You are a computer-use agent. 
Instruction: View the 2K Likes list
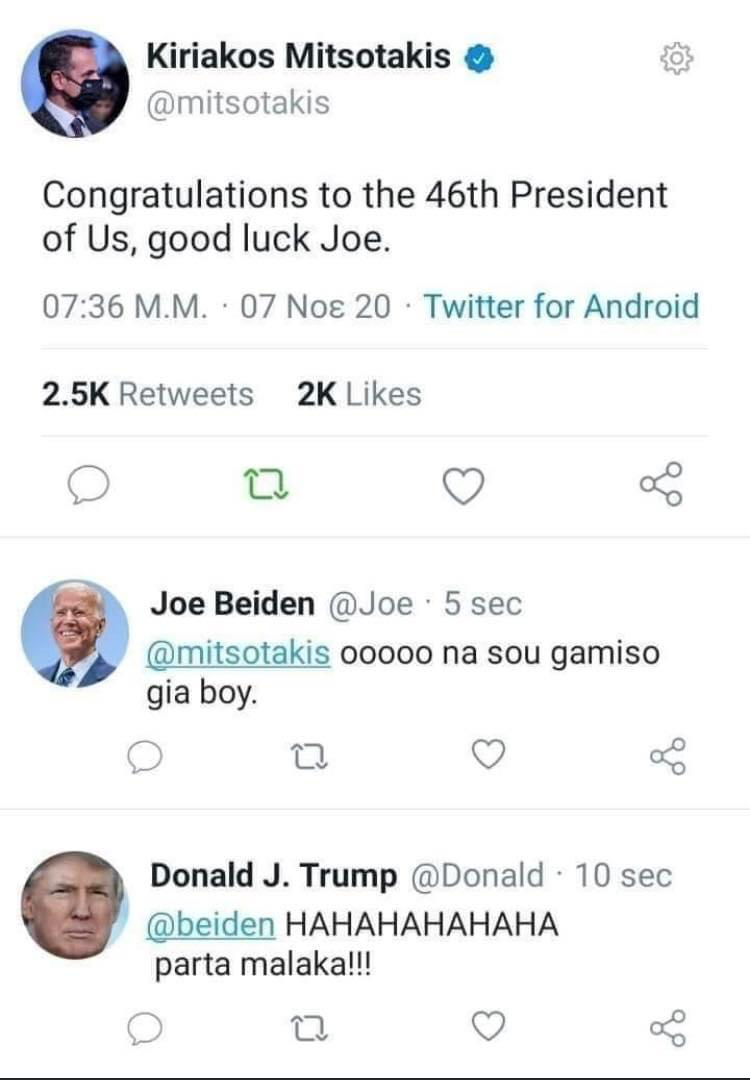click(359, 394)
